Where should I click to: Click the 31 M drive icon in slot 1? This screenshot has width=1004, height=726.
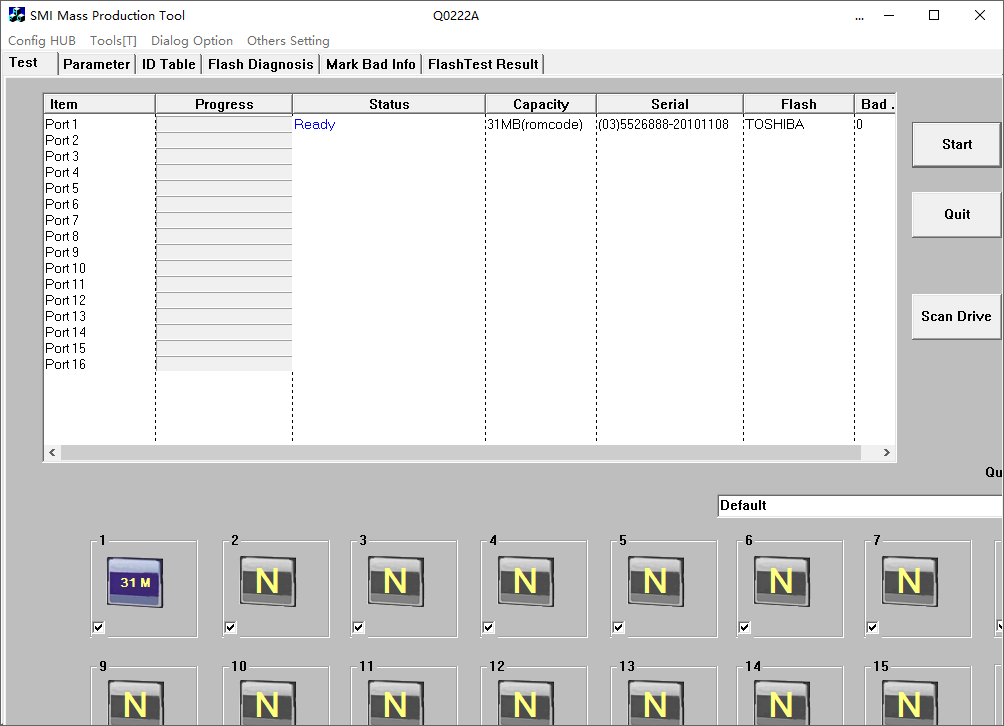pyautogui.click(x=134, y=582)
